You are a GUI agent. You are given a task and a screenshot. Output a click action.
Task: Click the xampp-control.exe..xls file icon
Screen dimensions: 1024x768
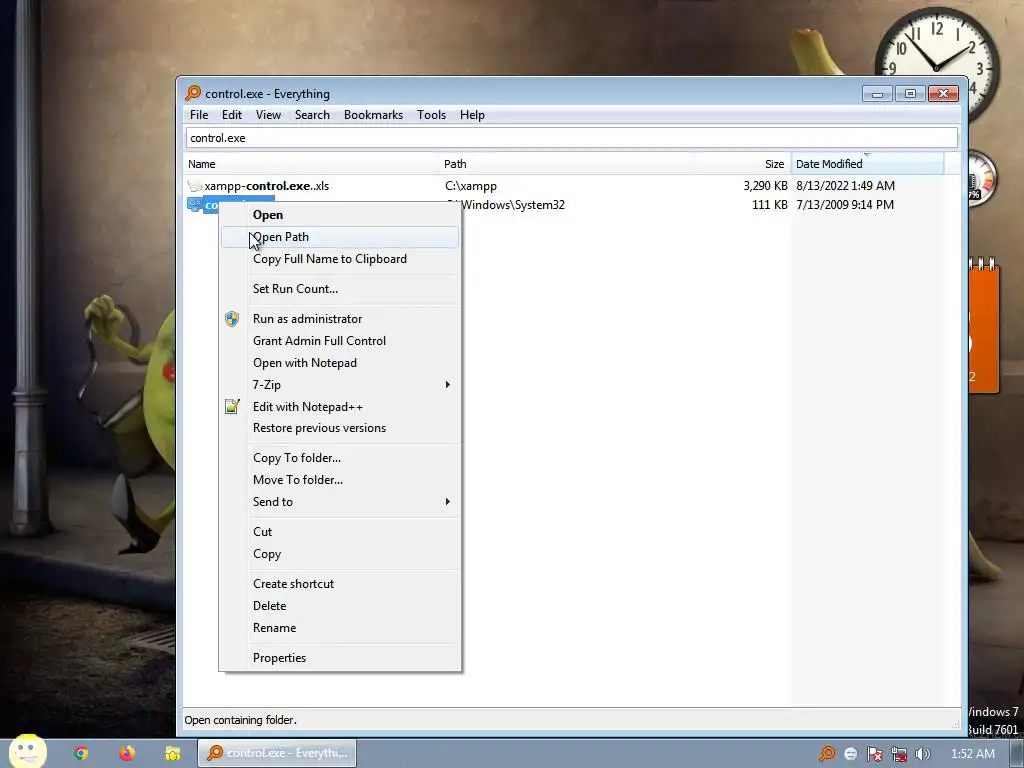(195, 186)
